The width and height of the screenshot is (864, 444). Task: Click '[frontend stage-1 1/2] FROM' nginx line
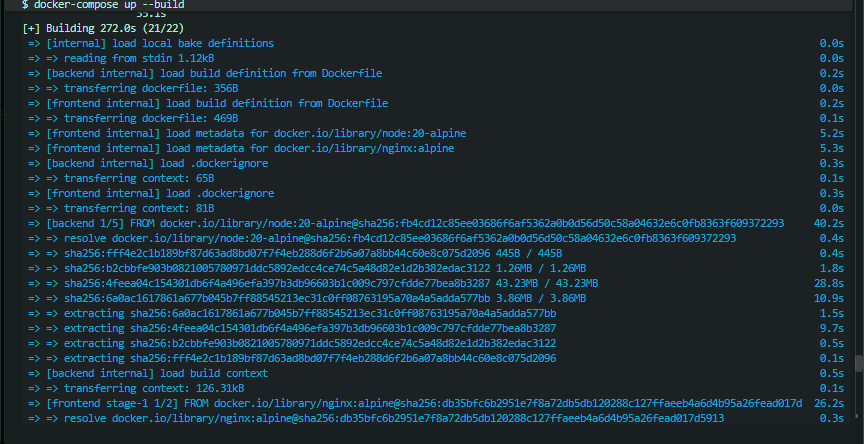pyautogui.click(x=415, y=403)
